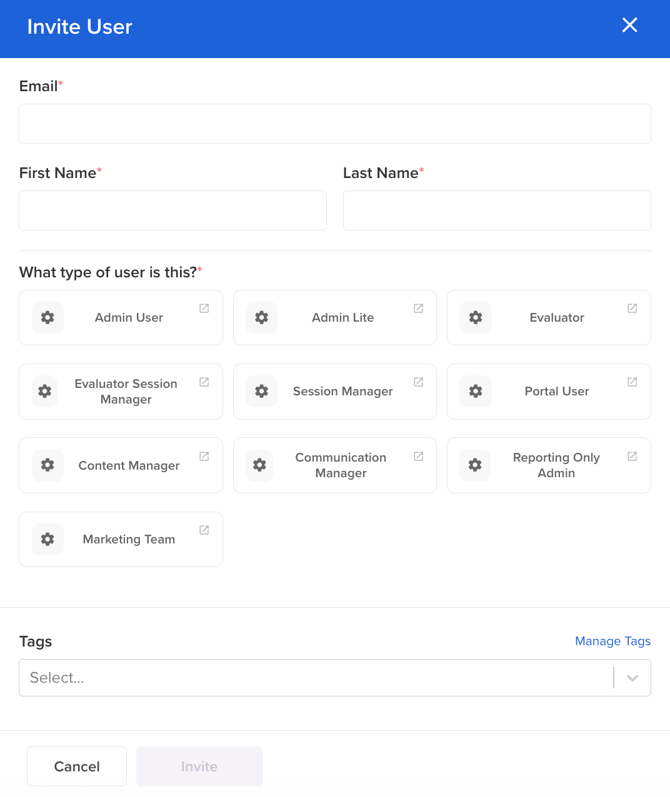Open the Tags Select... combo box
Viewport: 670px width, 797px height.
(335, 678)
